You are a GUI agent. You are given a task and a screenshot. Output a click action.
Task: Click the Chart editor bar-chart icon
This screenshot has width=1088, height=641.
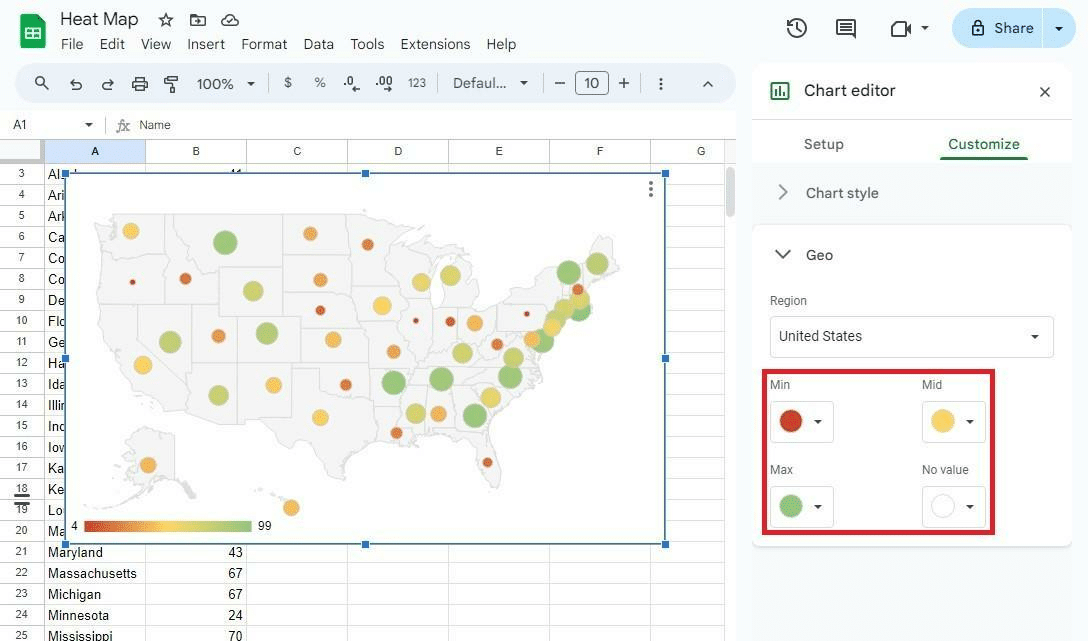780,91
